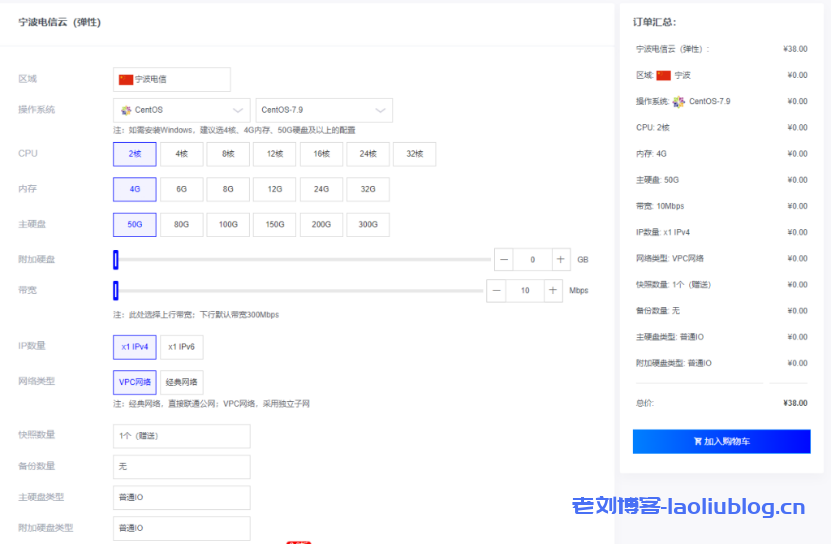The image size is (831, 544).
Task: Open the 快照数量 selection field
Action: tap(182, 436)
